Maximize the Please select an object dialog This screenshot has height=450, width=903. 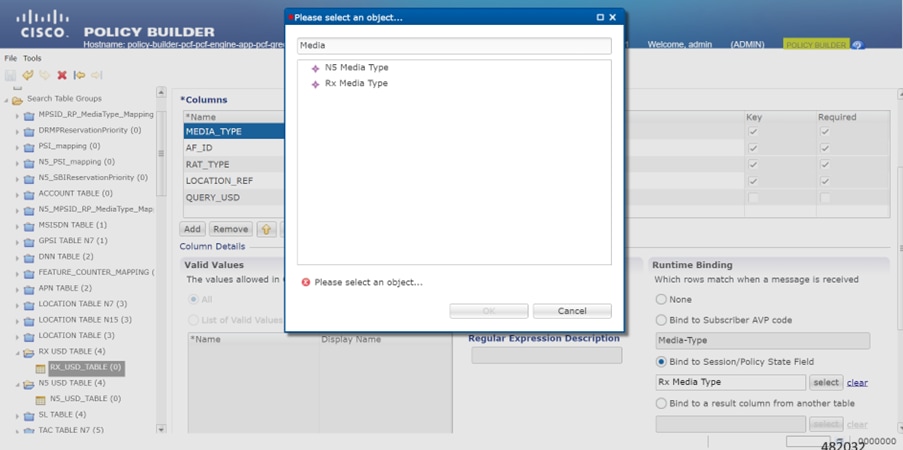pyautogui.click(x=600, y=18)
